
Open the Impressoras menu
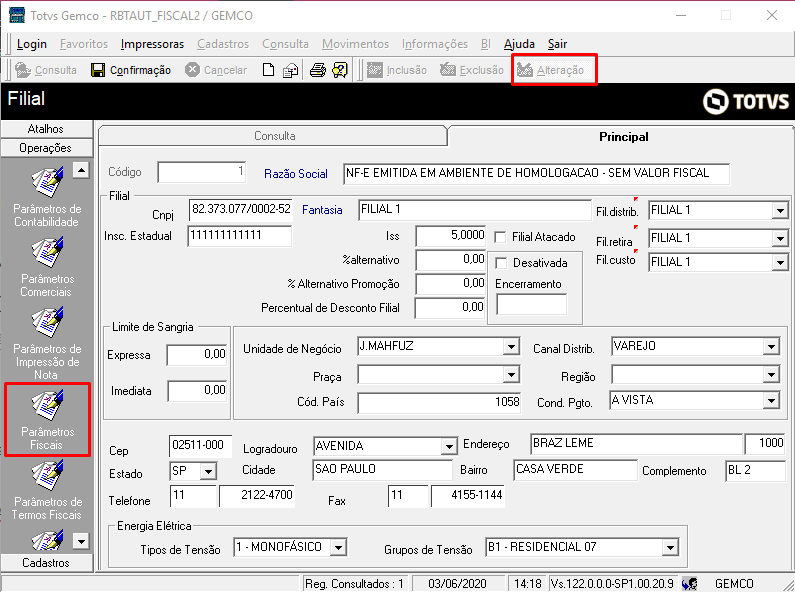[x=152, y=44]
